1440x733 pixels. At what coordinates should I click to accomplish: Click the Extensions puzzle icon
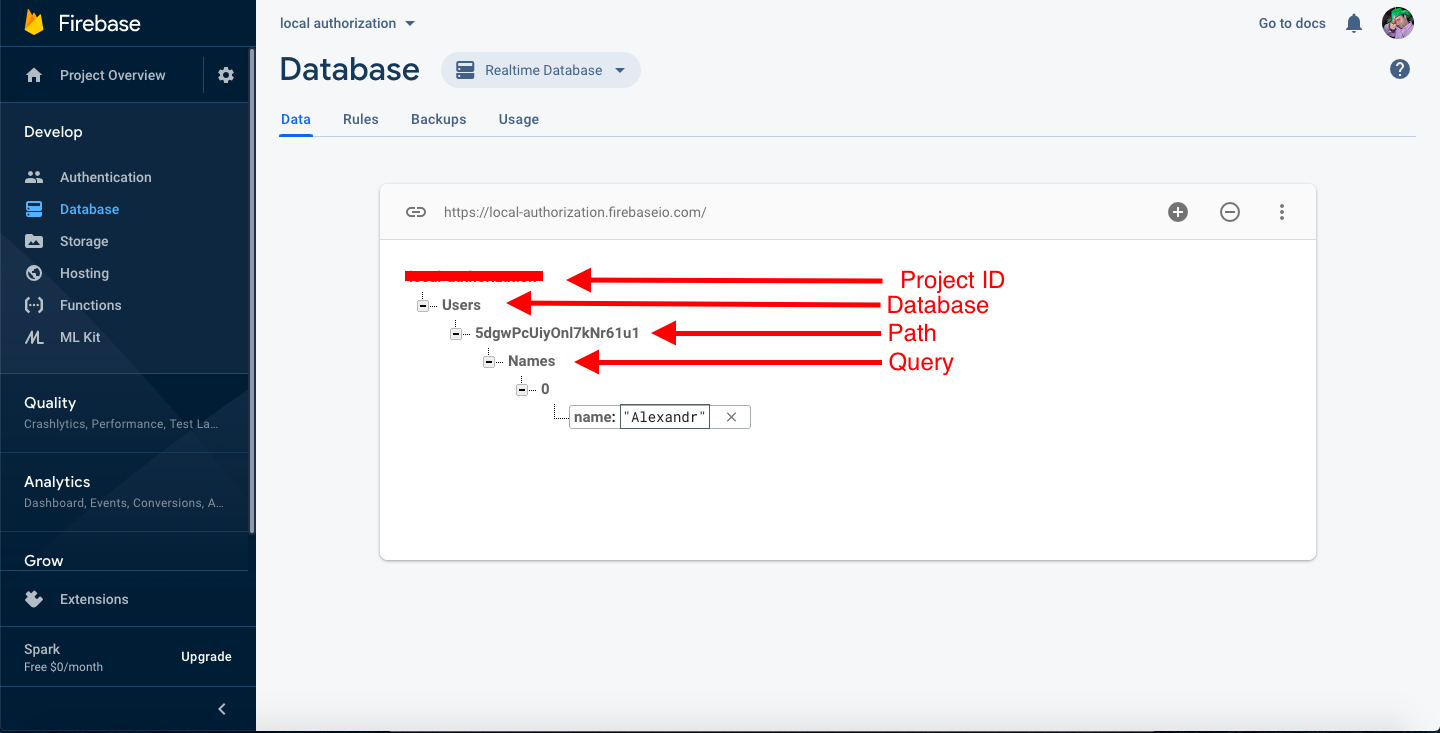tap(34, 599)
